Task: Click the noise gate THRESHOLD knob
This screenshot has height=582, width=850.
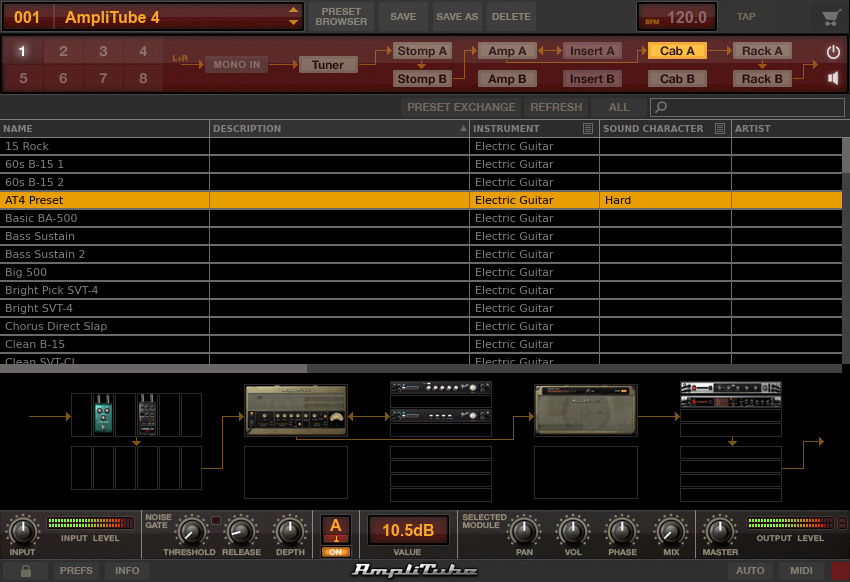Action: pyautogui.click(x=191, y=532)
